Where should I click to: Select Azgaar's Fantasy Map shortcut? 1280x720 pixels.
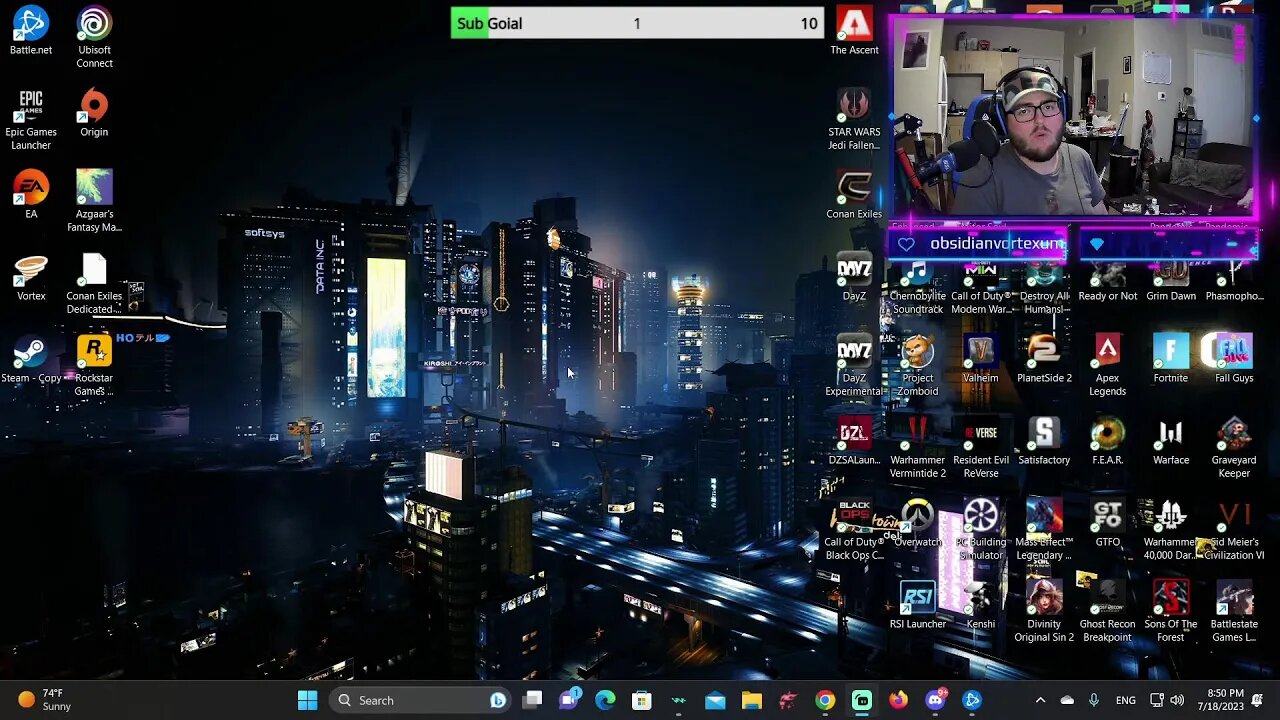click(x=94, y=202)
